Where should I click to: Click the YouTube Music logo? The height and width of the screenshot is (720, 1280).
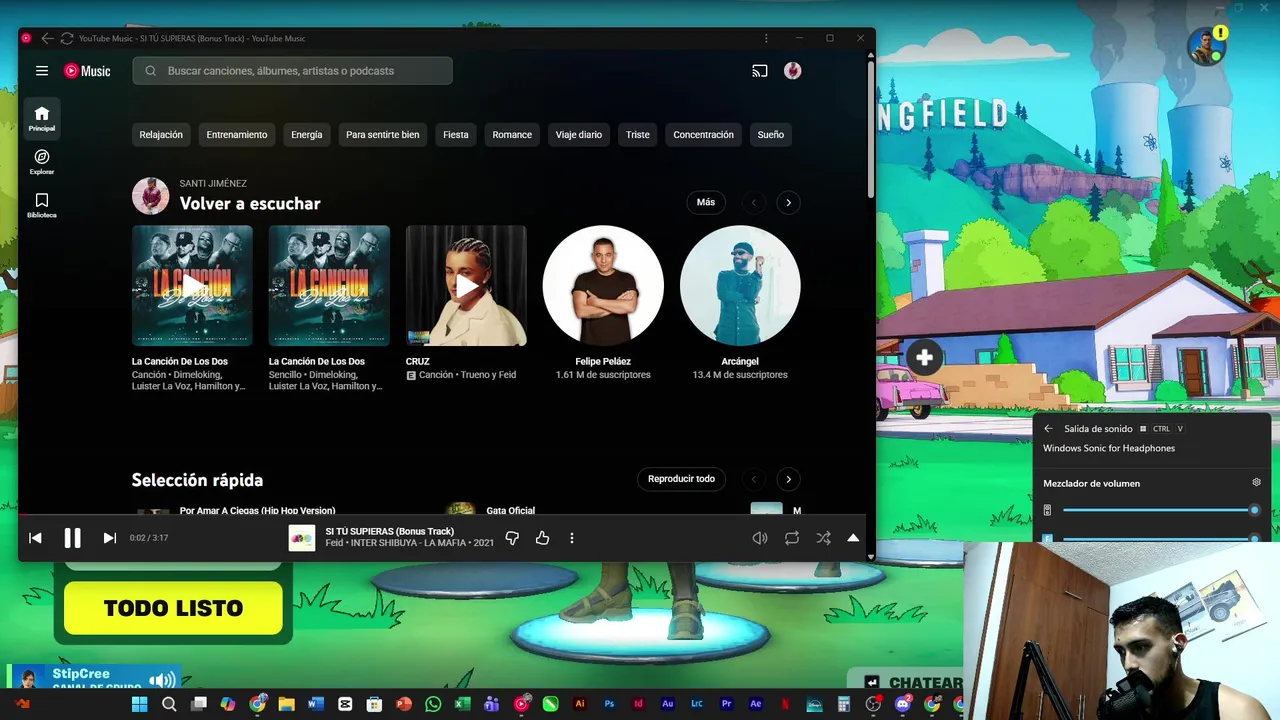tap(88, 71)
